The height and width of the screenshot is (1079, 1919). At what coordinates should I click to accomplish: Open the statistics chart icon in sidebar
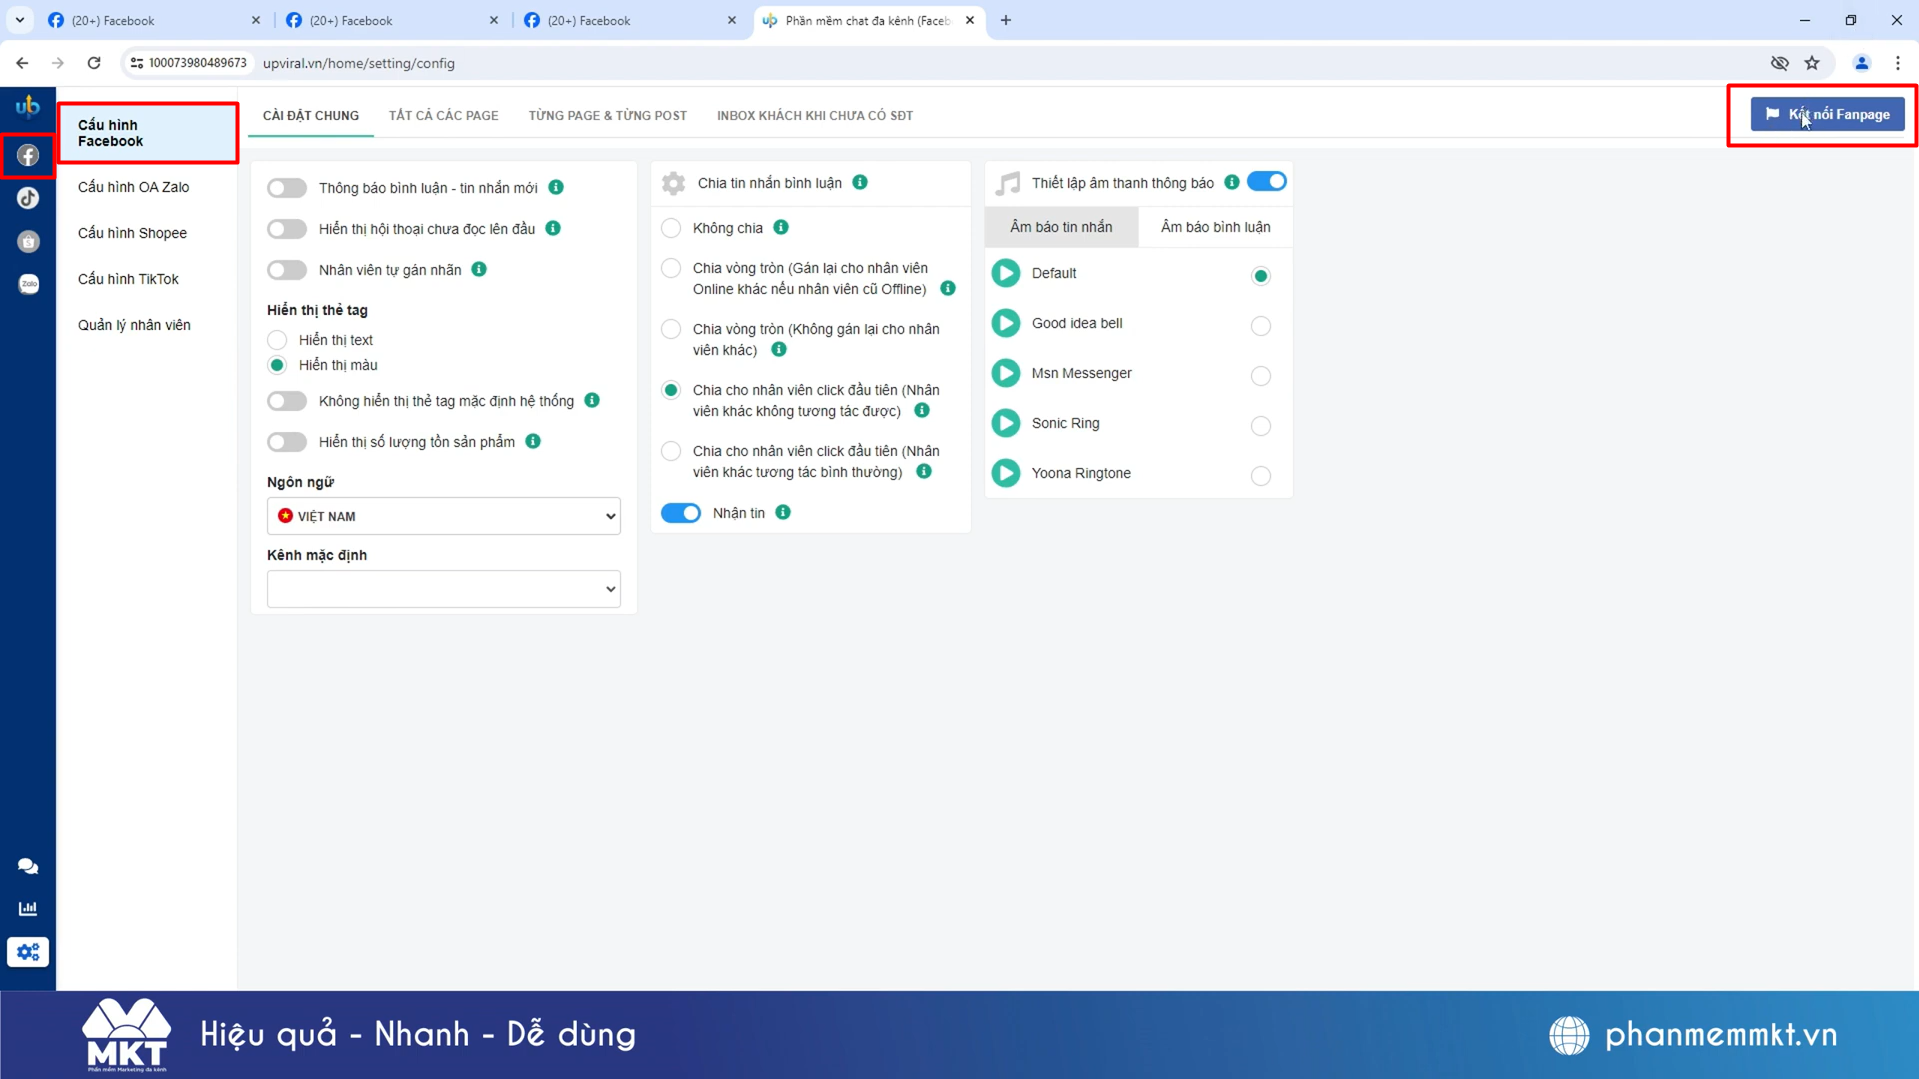pos(28,909)
